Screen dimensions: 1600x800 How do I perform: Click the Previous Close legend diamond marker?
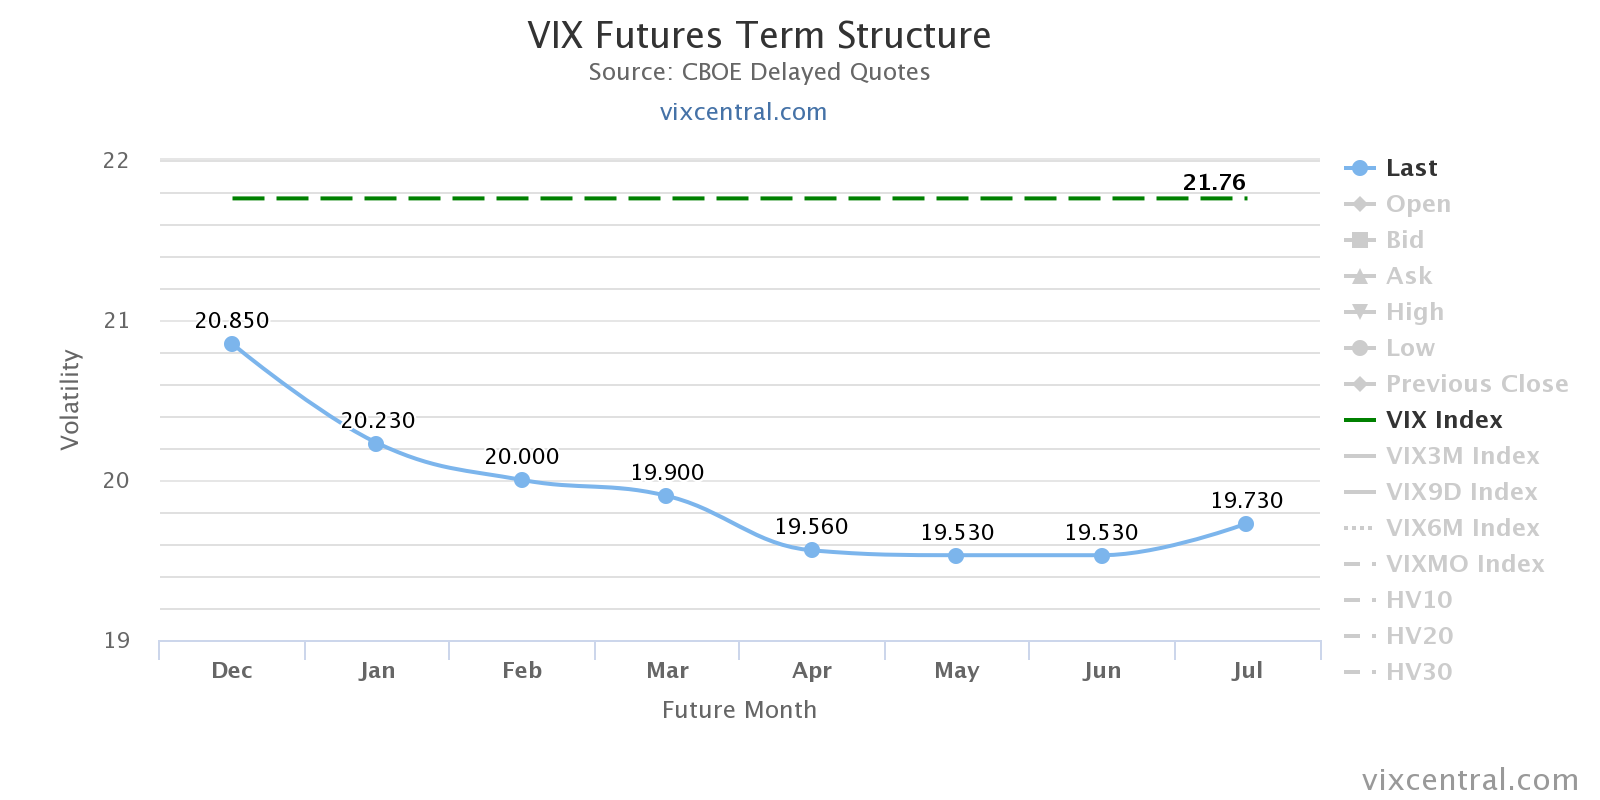pos(1359,384)
